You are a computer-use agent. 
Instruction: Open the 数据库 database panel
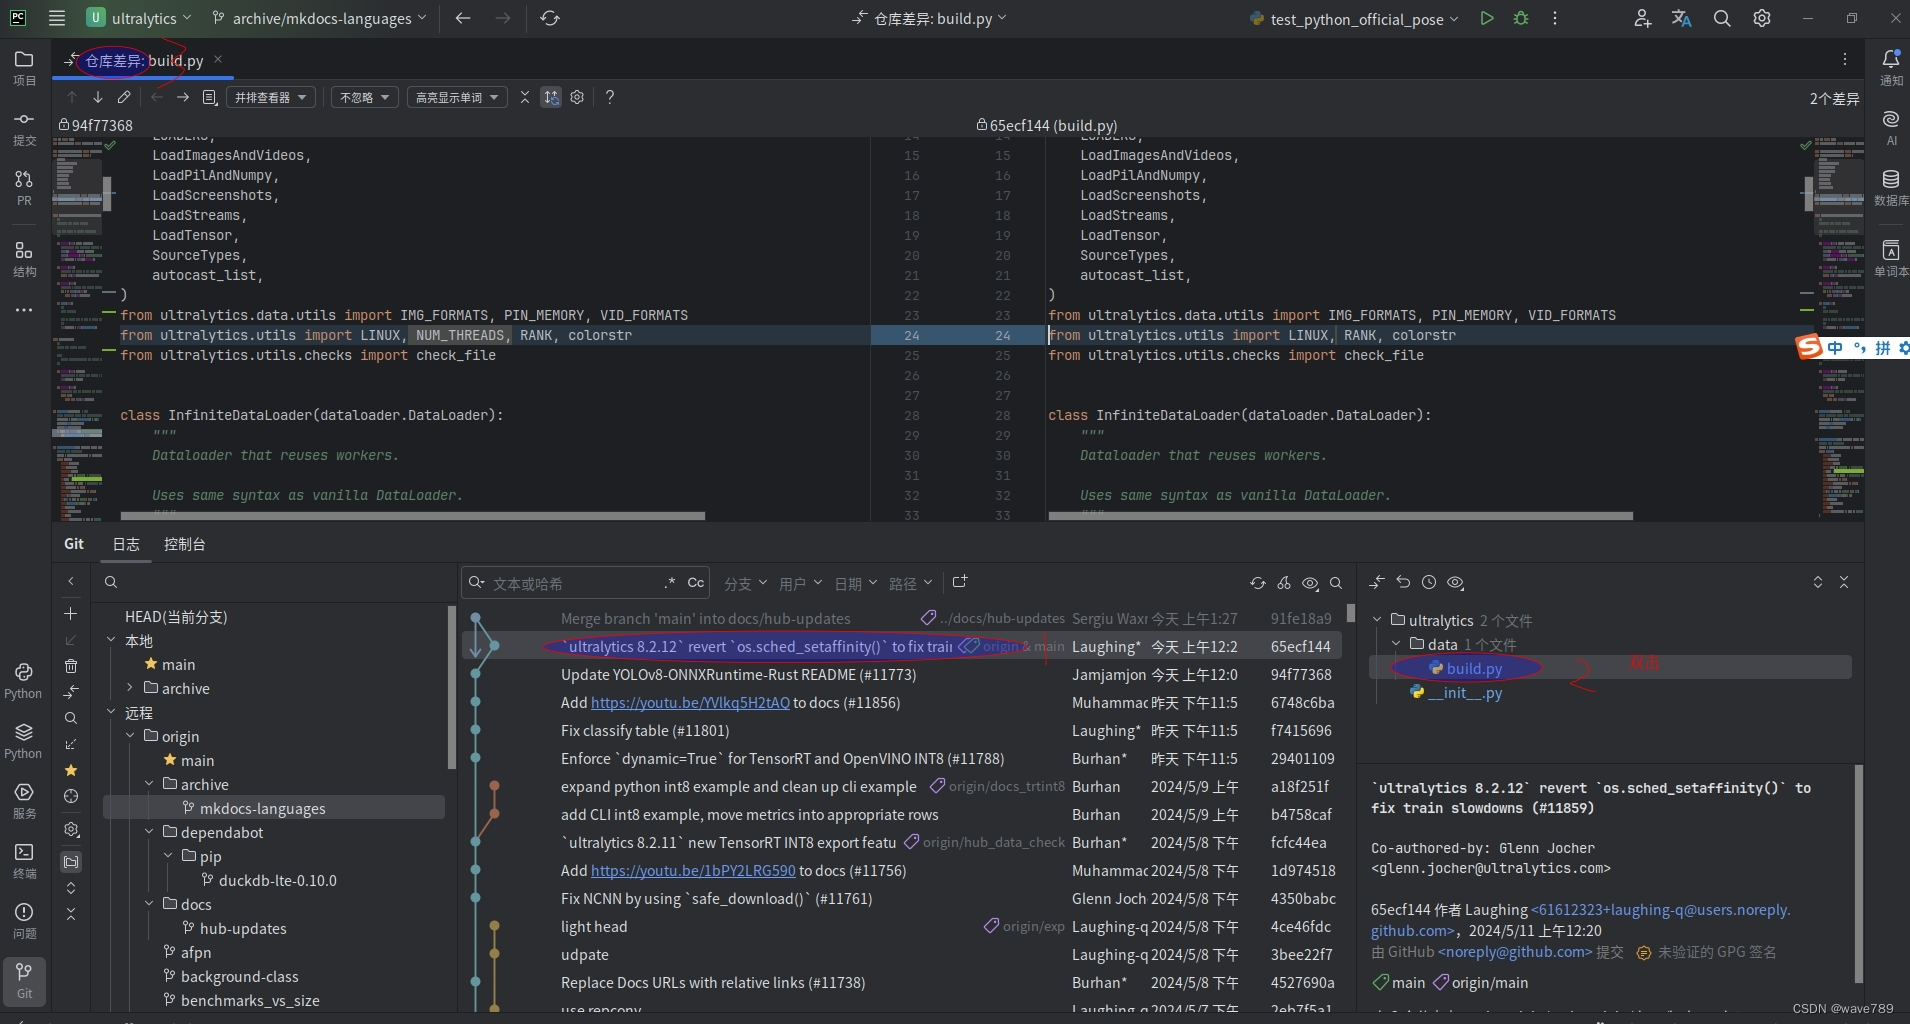click(1890, 187)
